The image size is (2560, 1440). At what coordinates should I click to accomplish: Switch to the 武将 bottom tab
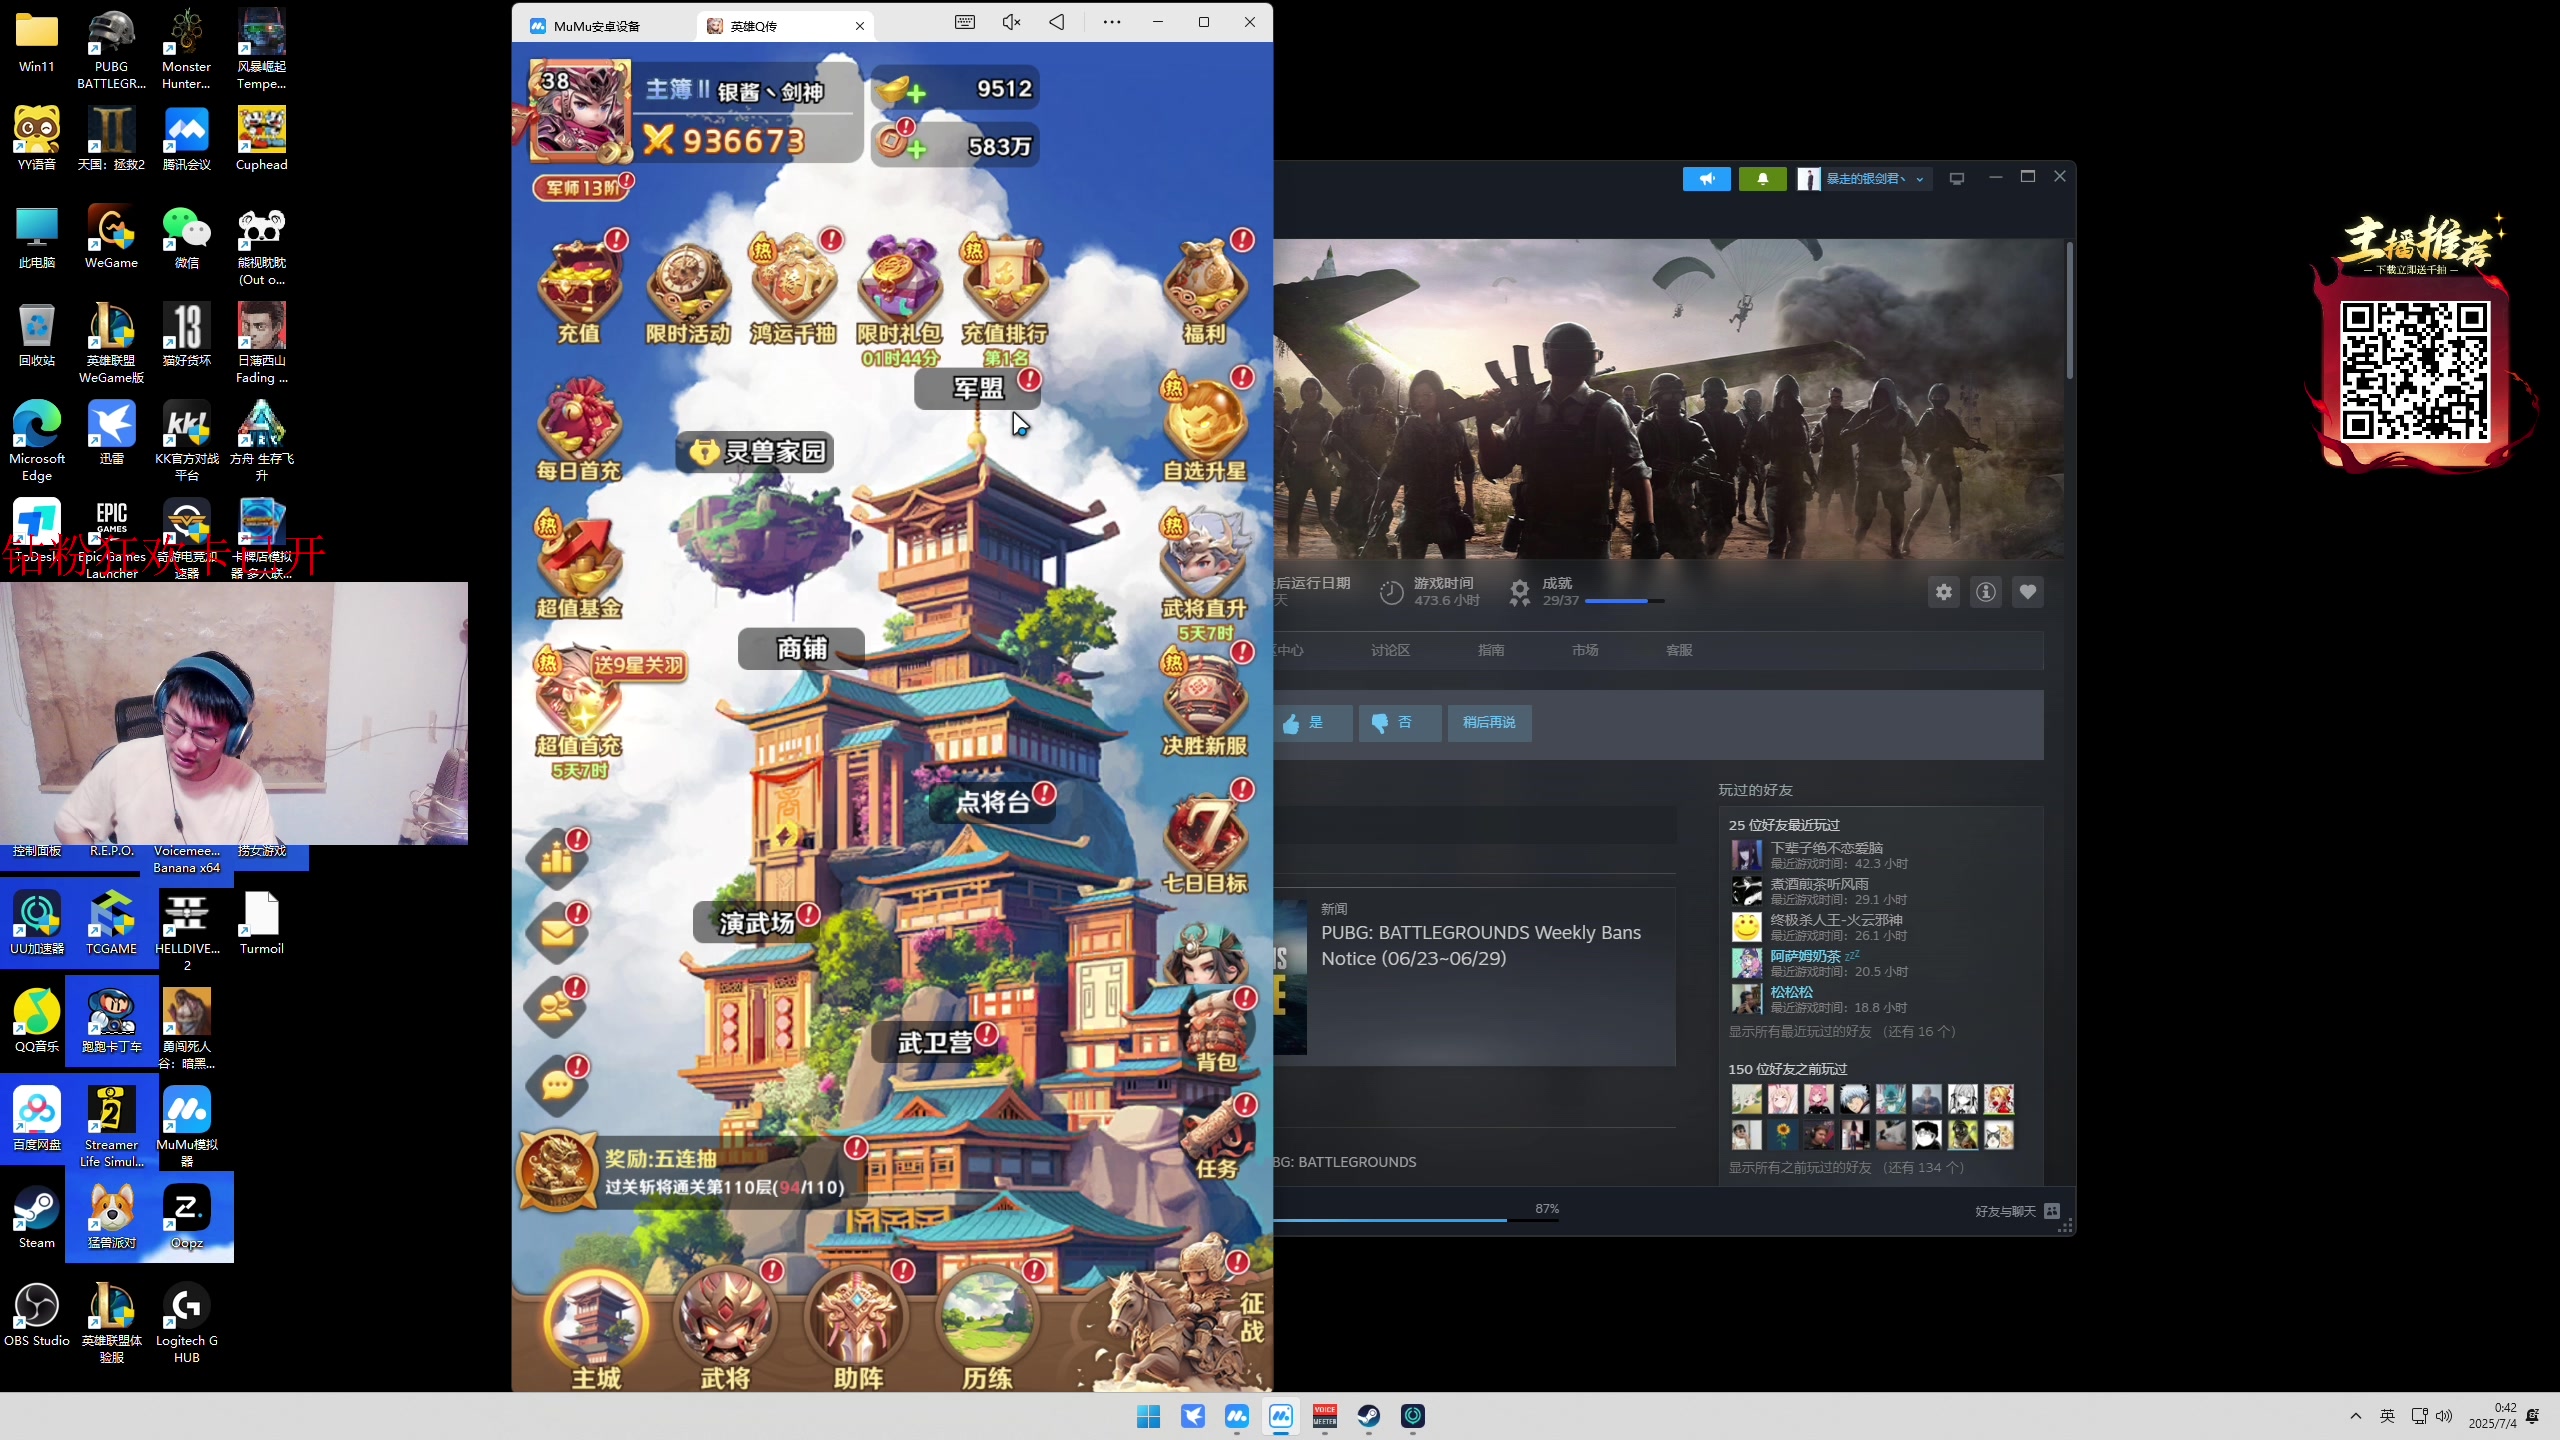click(725, 1330)
